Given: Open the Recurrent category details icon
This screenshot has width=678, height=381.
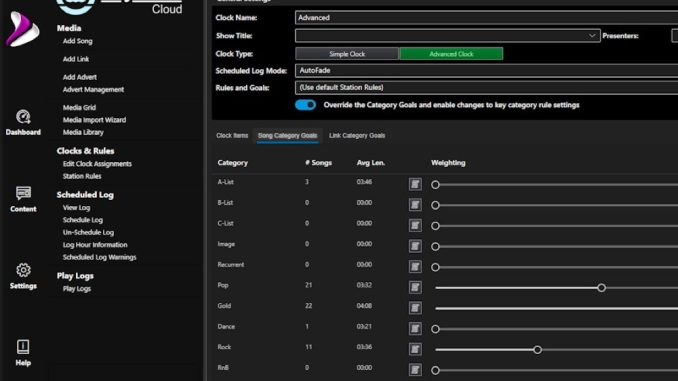Looking at the screenshot, I should coord(415,266).
